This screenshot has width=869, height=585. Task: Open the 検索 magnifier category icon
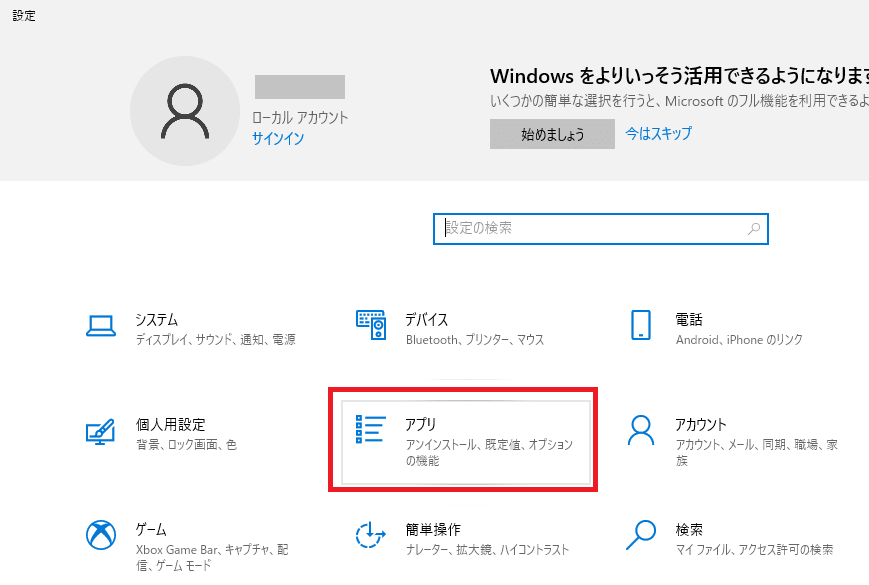[x=641, y=535]
